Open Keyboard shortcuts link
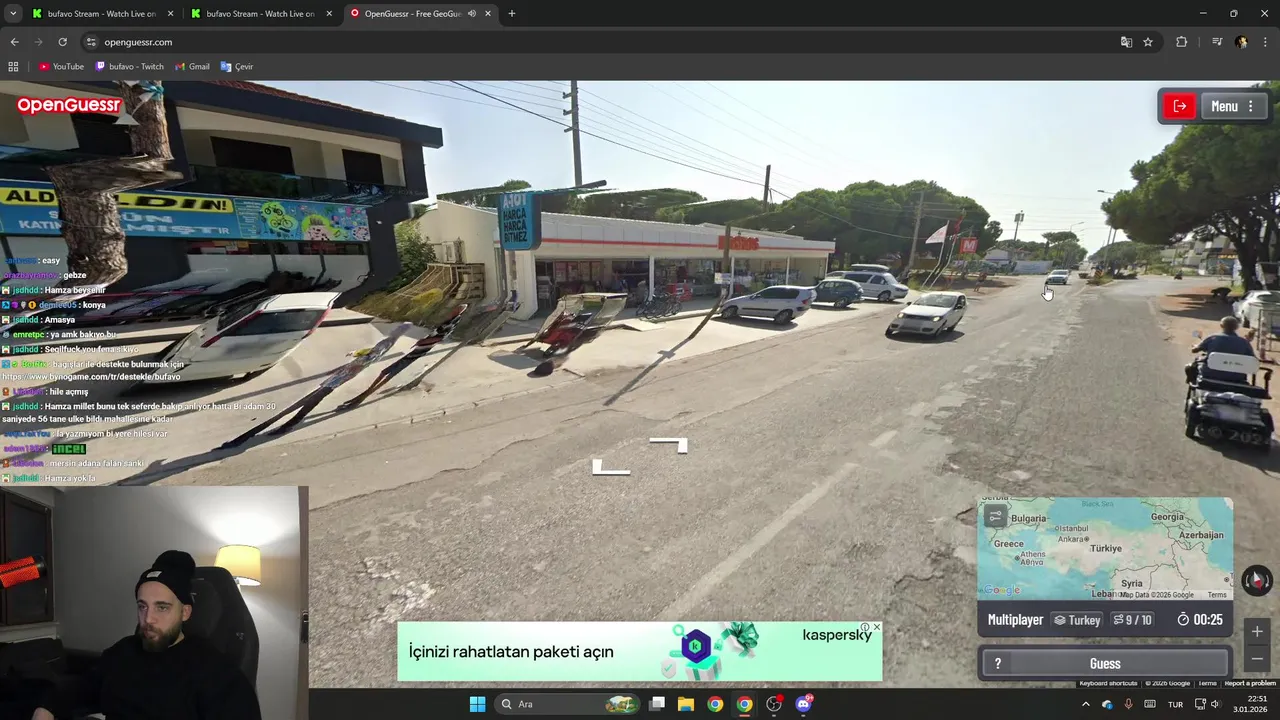Image resolution: width=1280 pixels, height=720 pixels. tap(1108, 683)
